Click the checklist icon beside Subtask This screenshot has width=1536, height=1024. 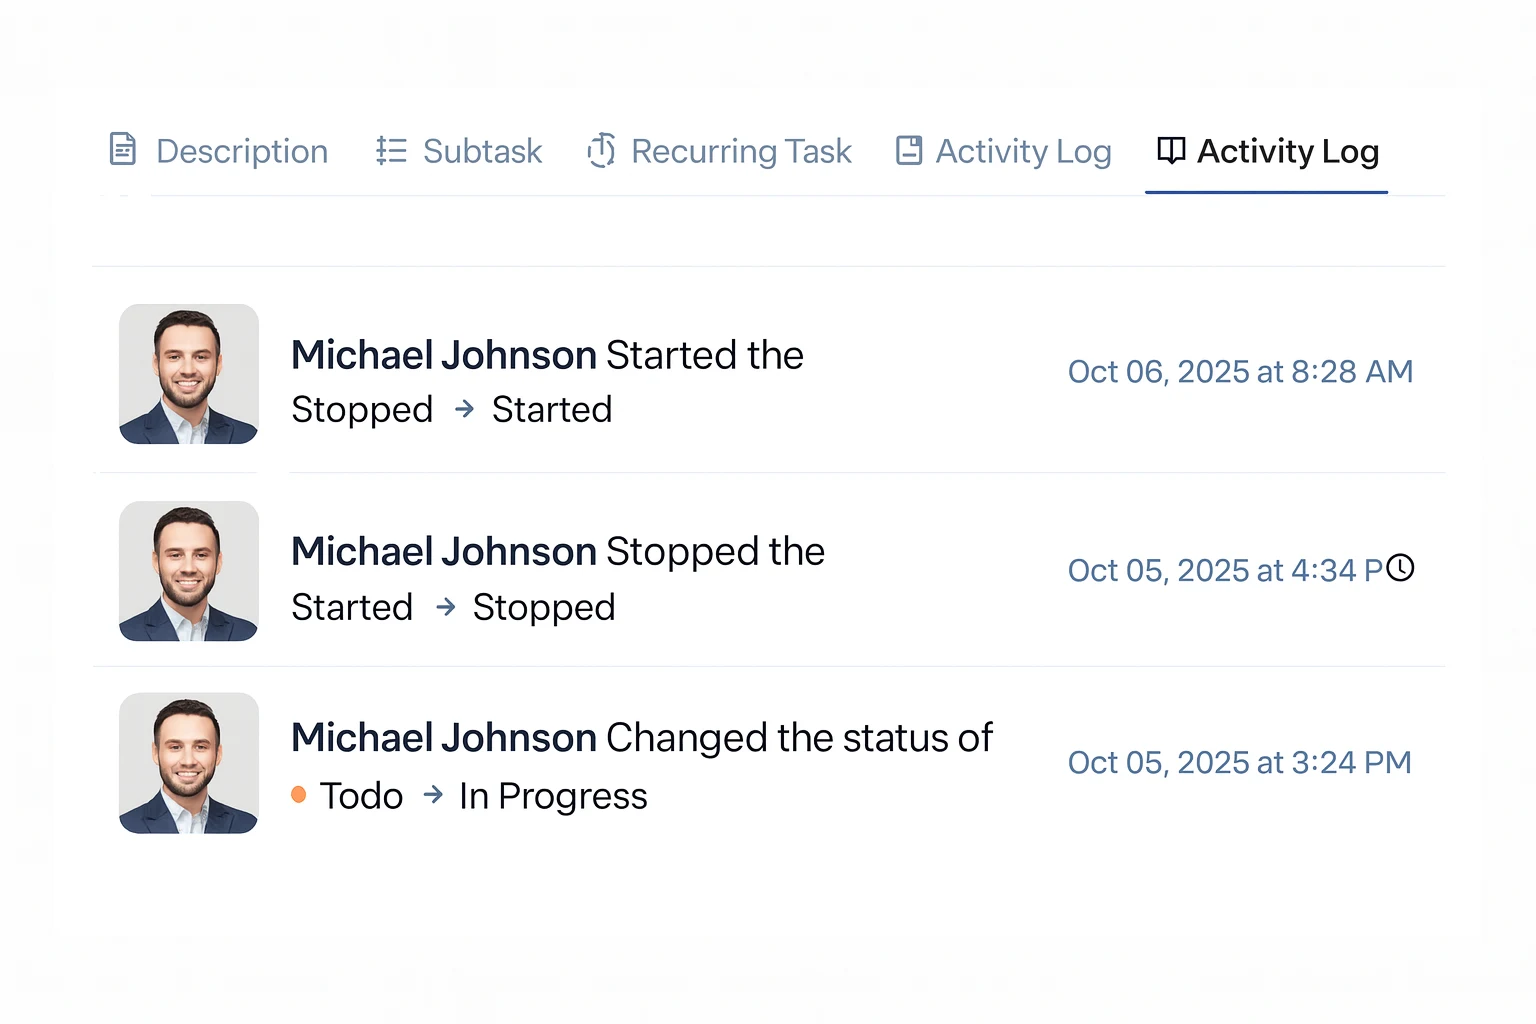click(x=390, y=151)
